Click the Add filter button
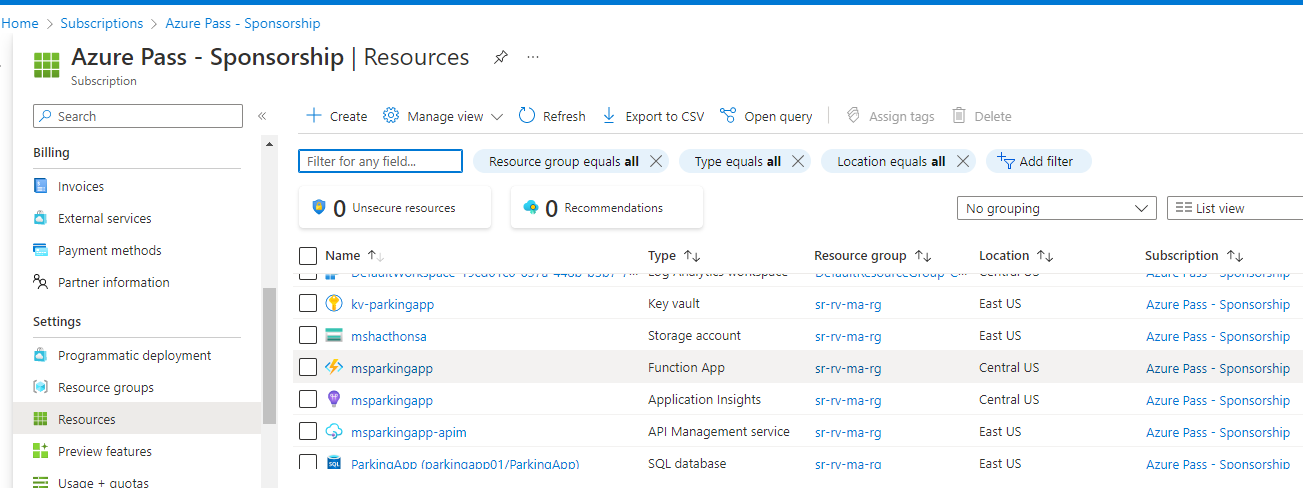This screenshot has height=488, width=1303. coord(1038,161)
